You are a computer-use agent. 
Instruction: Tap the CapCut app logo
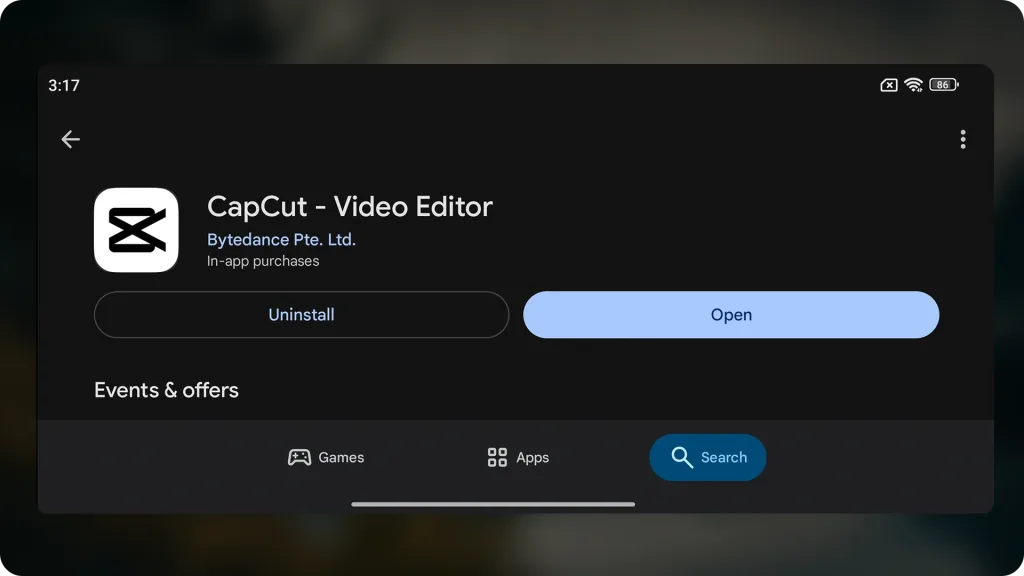(136, 230)
